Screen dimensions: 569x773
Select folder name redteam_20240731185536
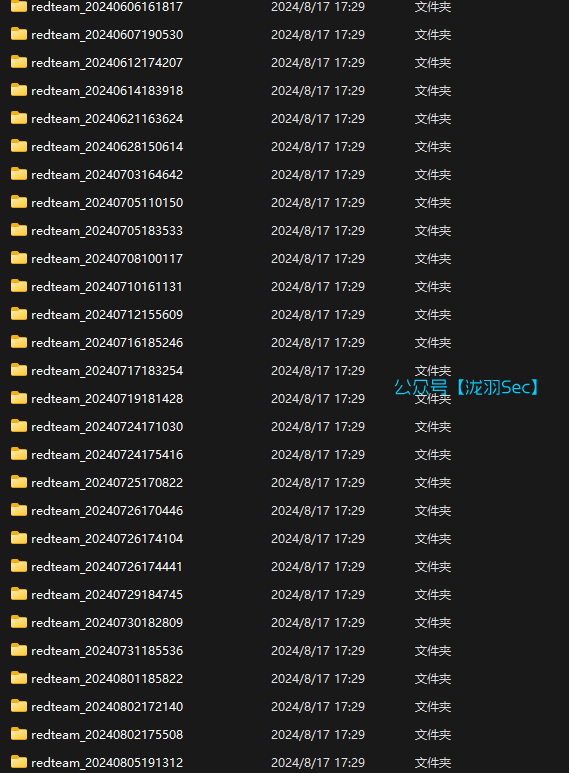click(107, 651)
